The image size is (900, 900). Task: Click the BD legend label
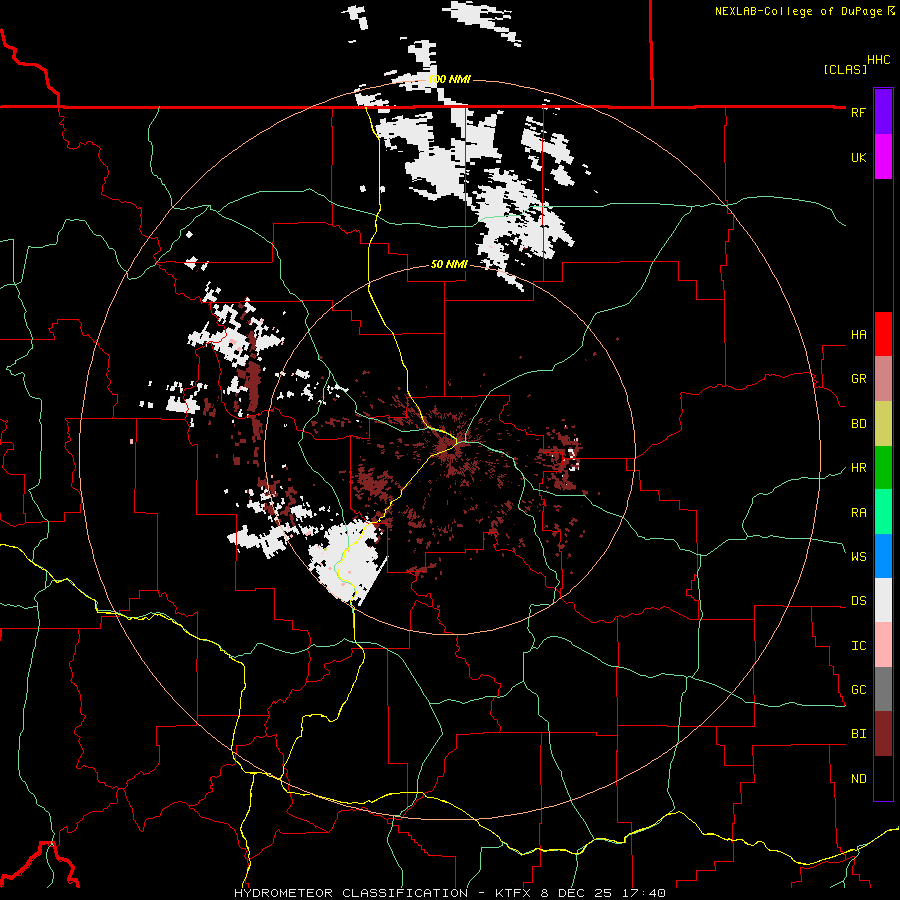858,423
